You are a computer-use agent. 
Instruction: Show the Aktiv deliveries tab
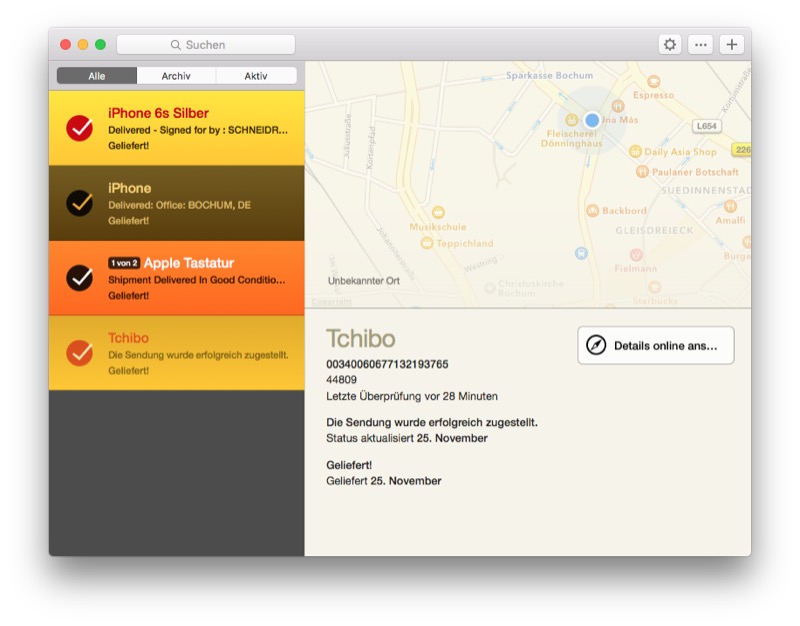coord(256,76)
